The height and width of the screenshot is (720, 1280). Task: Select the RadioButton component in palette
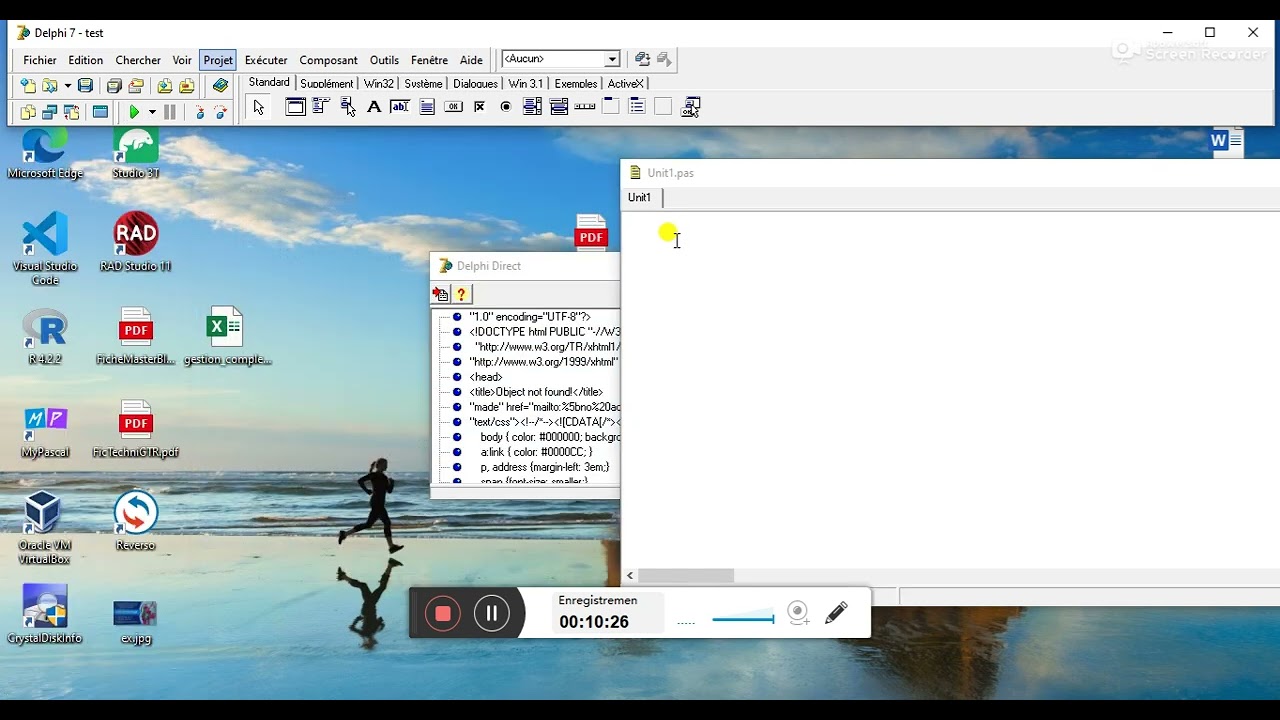(x=506, y=107)
